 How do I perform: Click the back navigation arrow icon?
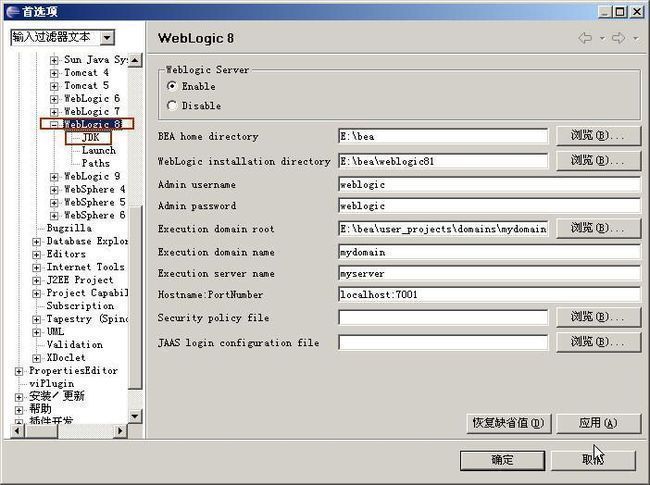point(585,38)
